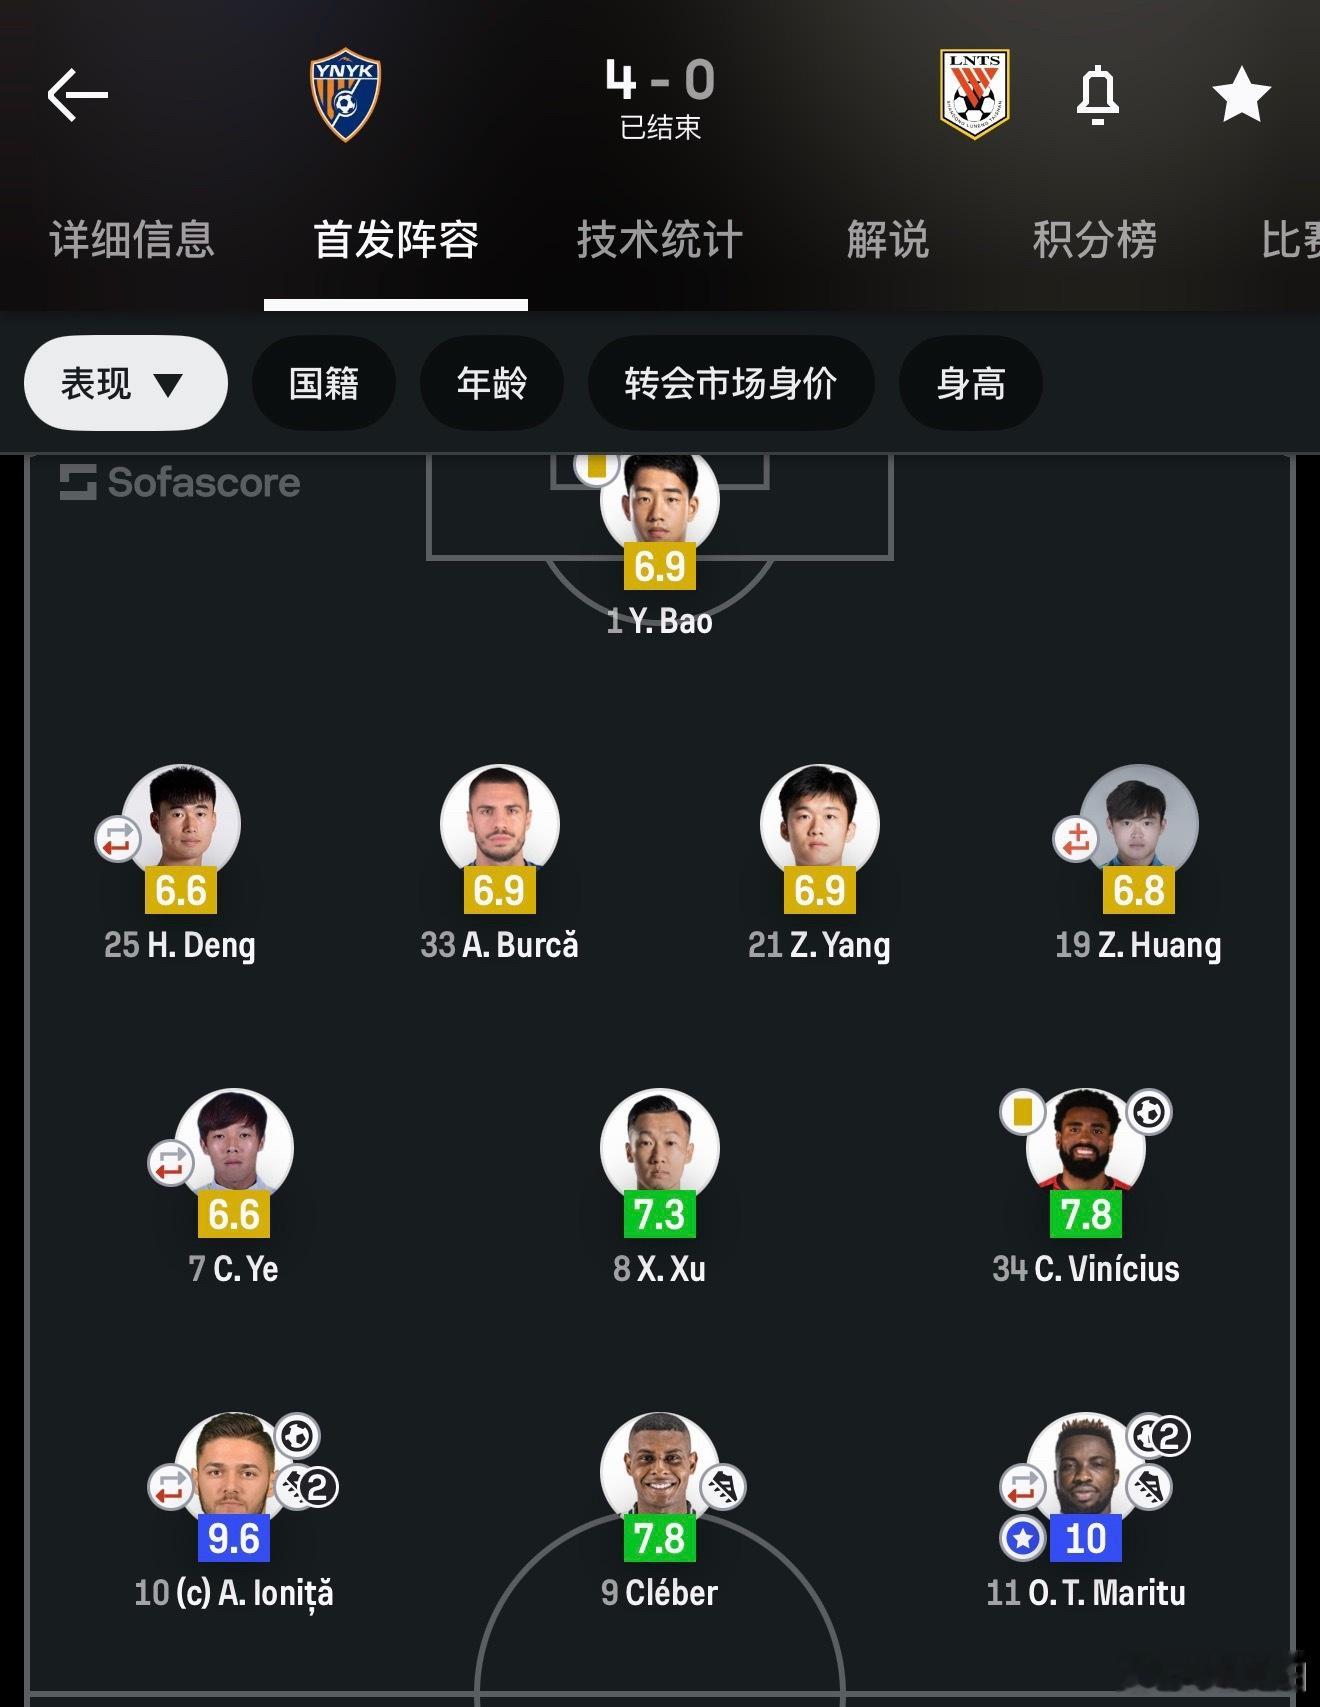Select the 转会市场身价 filter chip
1320x1707 pixels.
[x=731, y=383]
